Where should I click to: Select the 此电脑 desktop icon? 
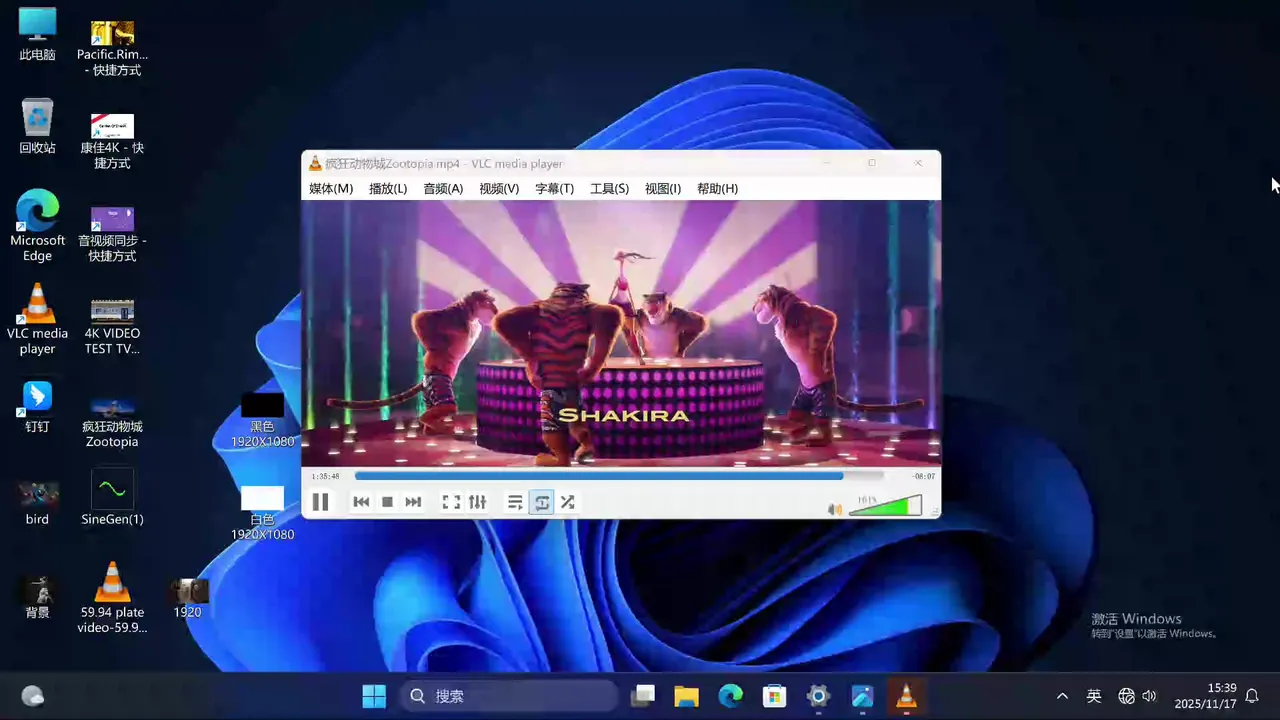37,34
